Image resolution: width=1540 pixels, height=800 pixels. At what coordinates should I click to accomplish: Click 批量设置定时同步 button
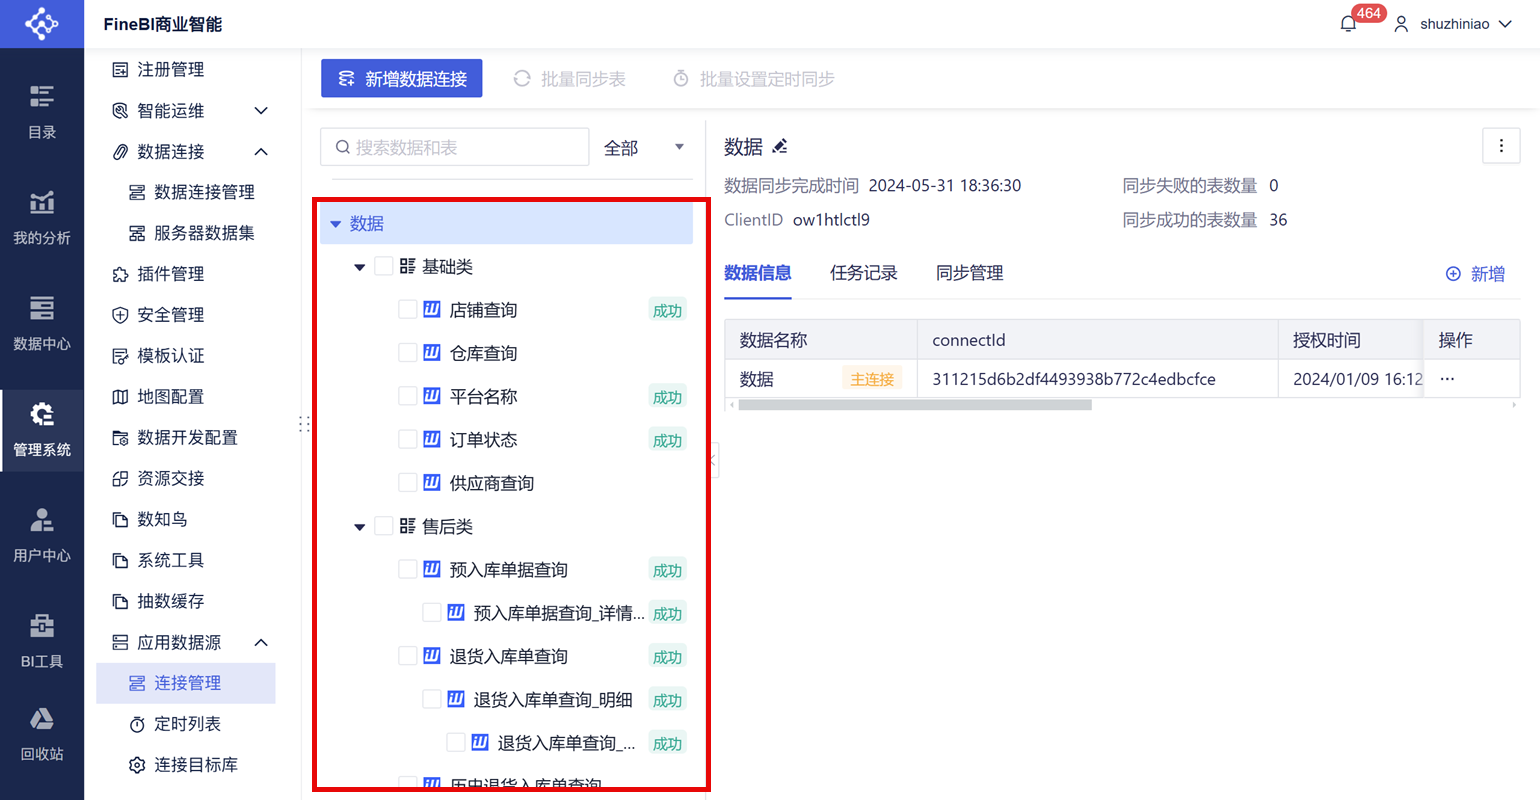(x=754, y=79)
